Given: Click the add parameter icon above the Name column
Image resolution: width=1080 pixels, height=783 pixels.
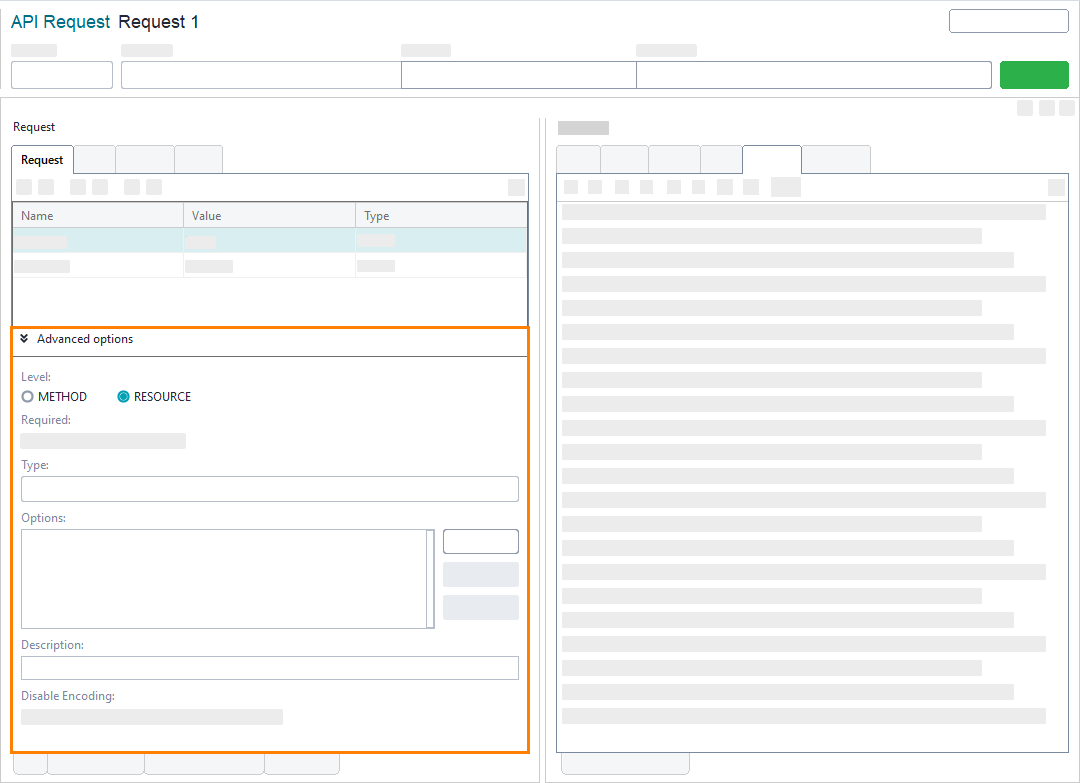Looking at the screenshot, I should point(23,186).
